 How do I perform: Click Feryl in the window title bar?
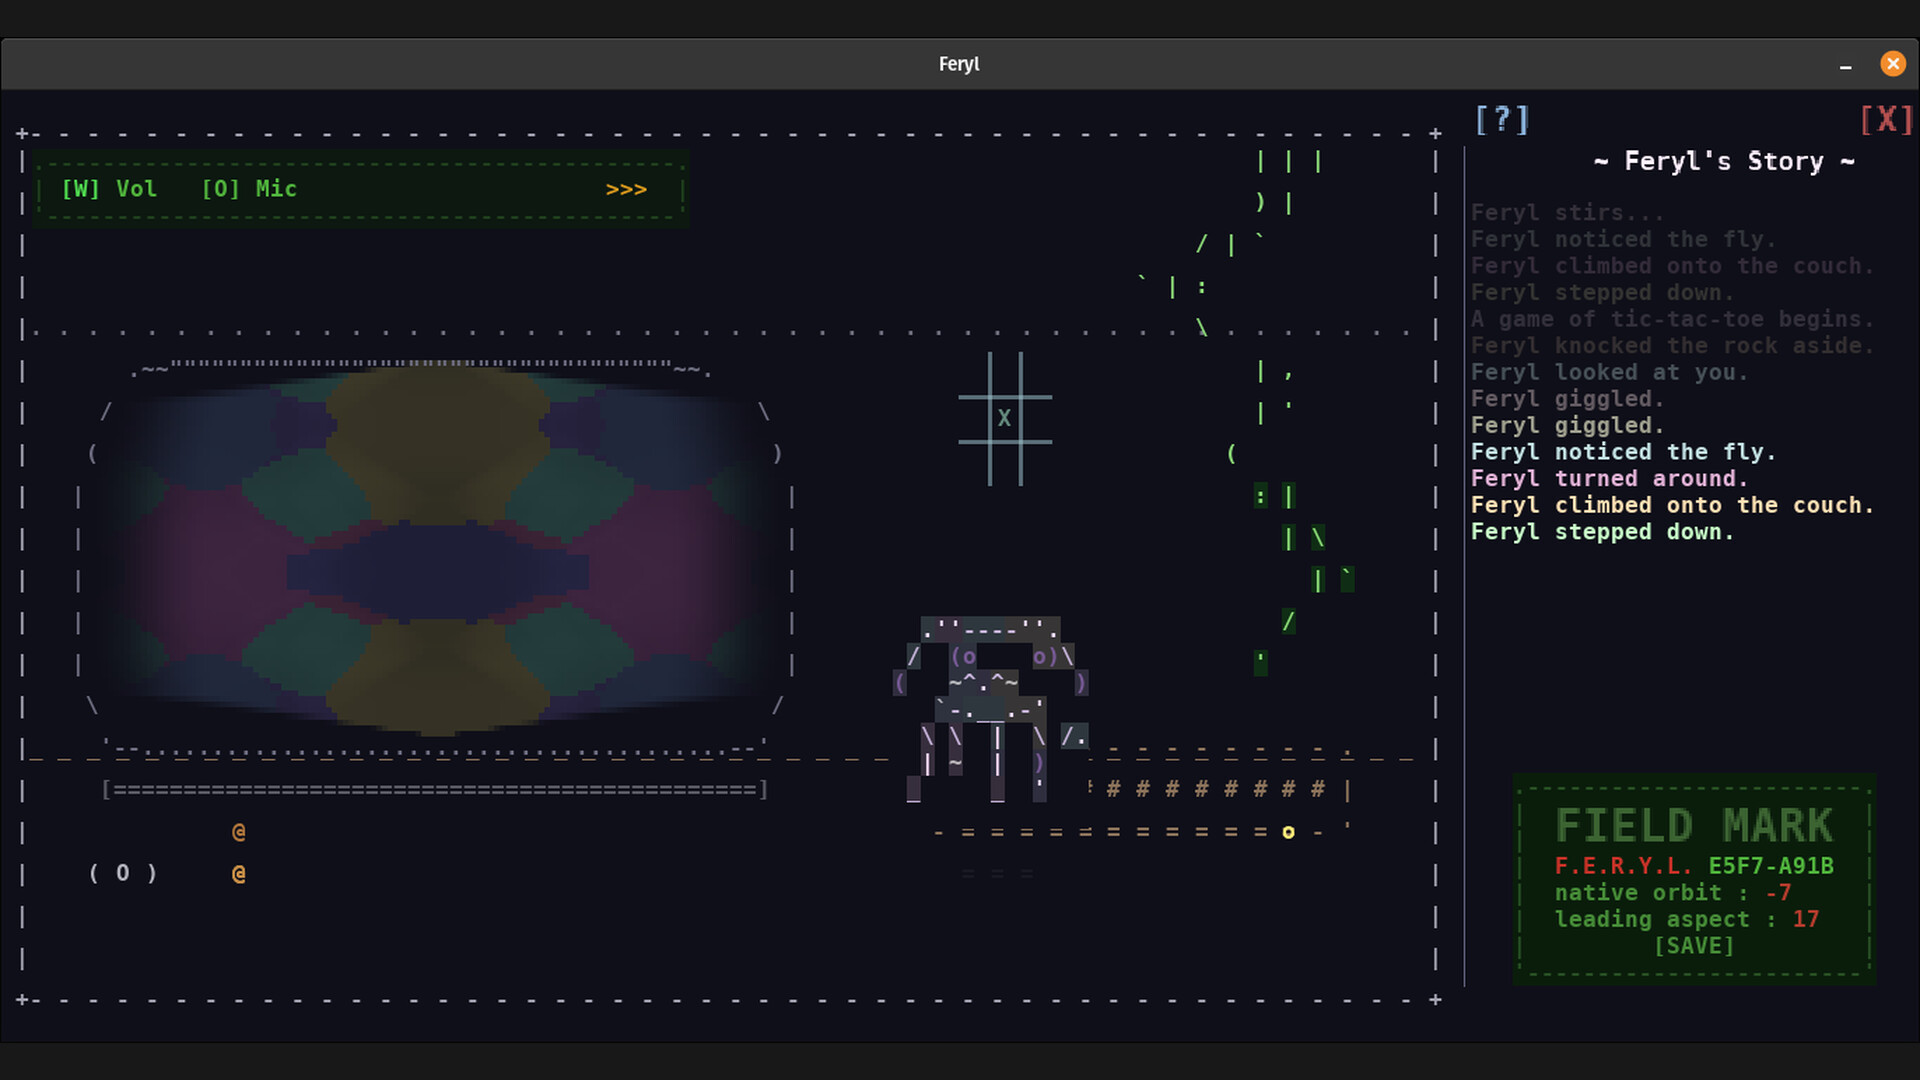tap(958, 63)
